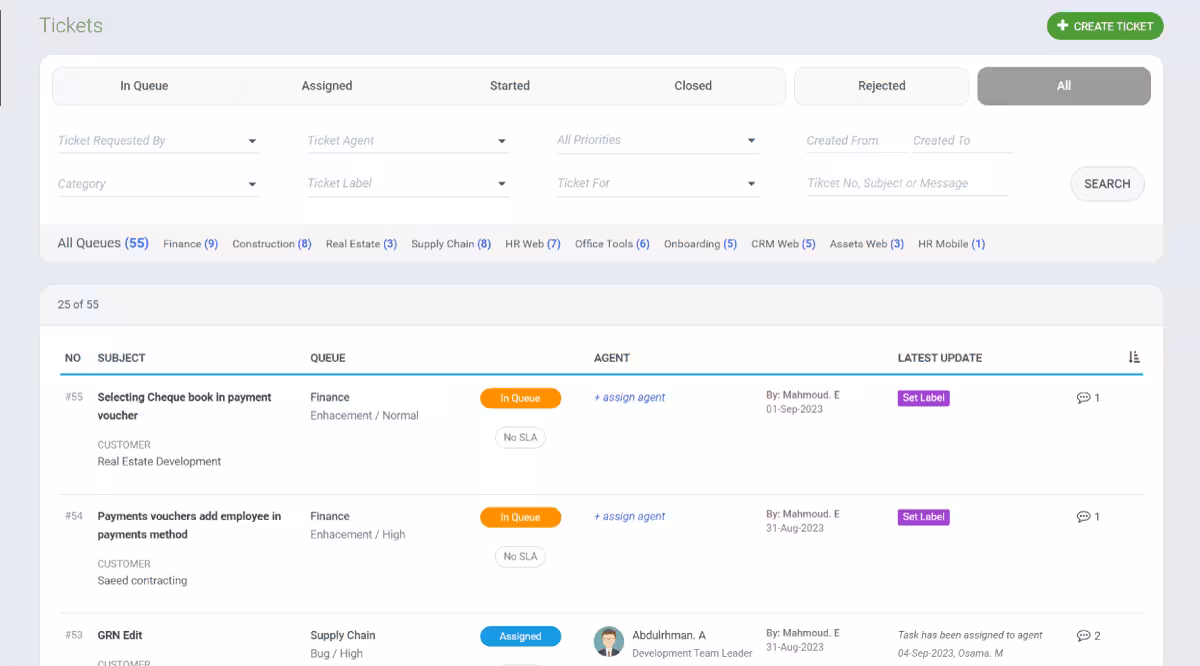Click In Queue status badge of ticket #55

coord(520,398)
